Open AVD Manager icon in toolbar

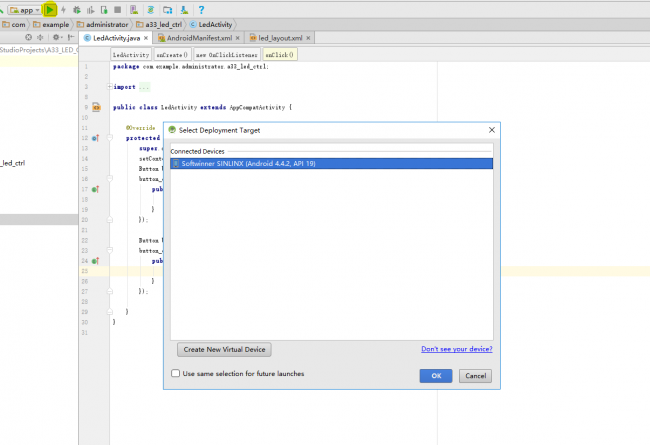[x=134, y=10]
